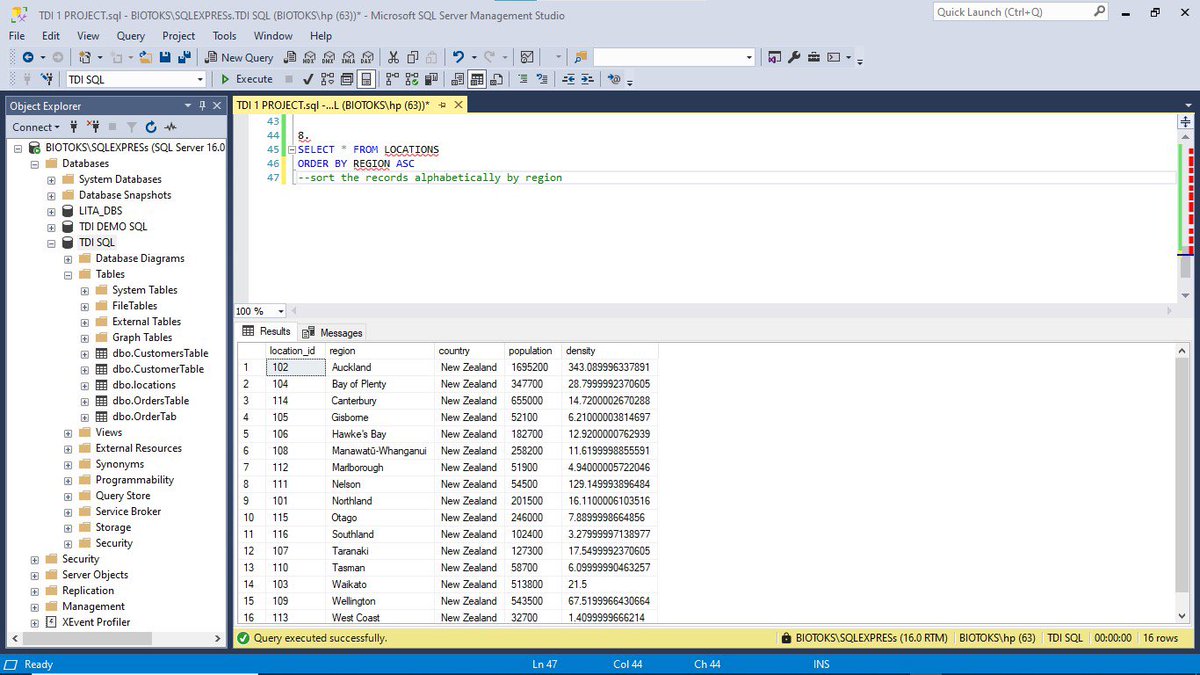
Task: Open the Find search box dropdown
Action: pyautogui.click(x=749, y=57)
